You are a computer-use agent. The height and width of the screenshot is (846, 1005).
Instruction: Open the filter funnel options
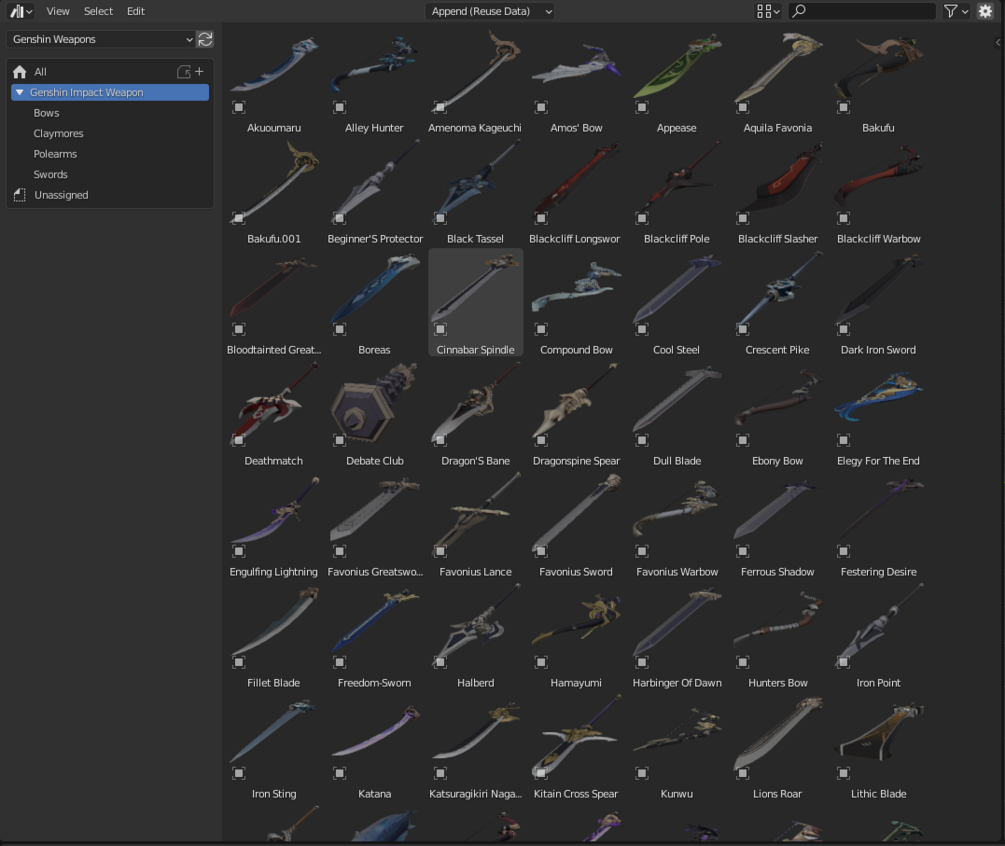click(956, 11)
